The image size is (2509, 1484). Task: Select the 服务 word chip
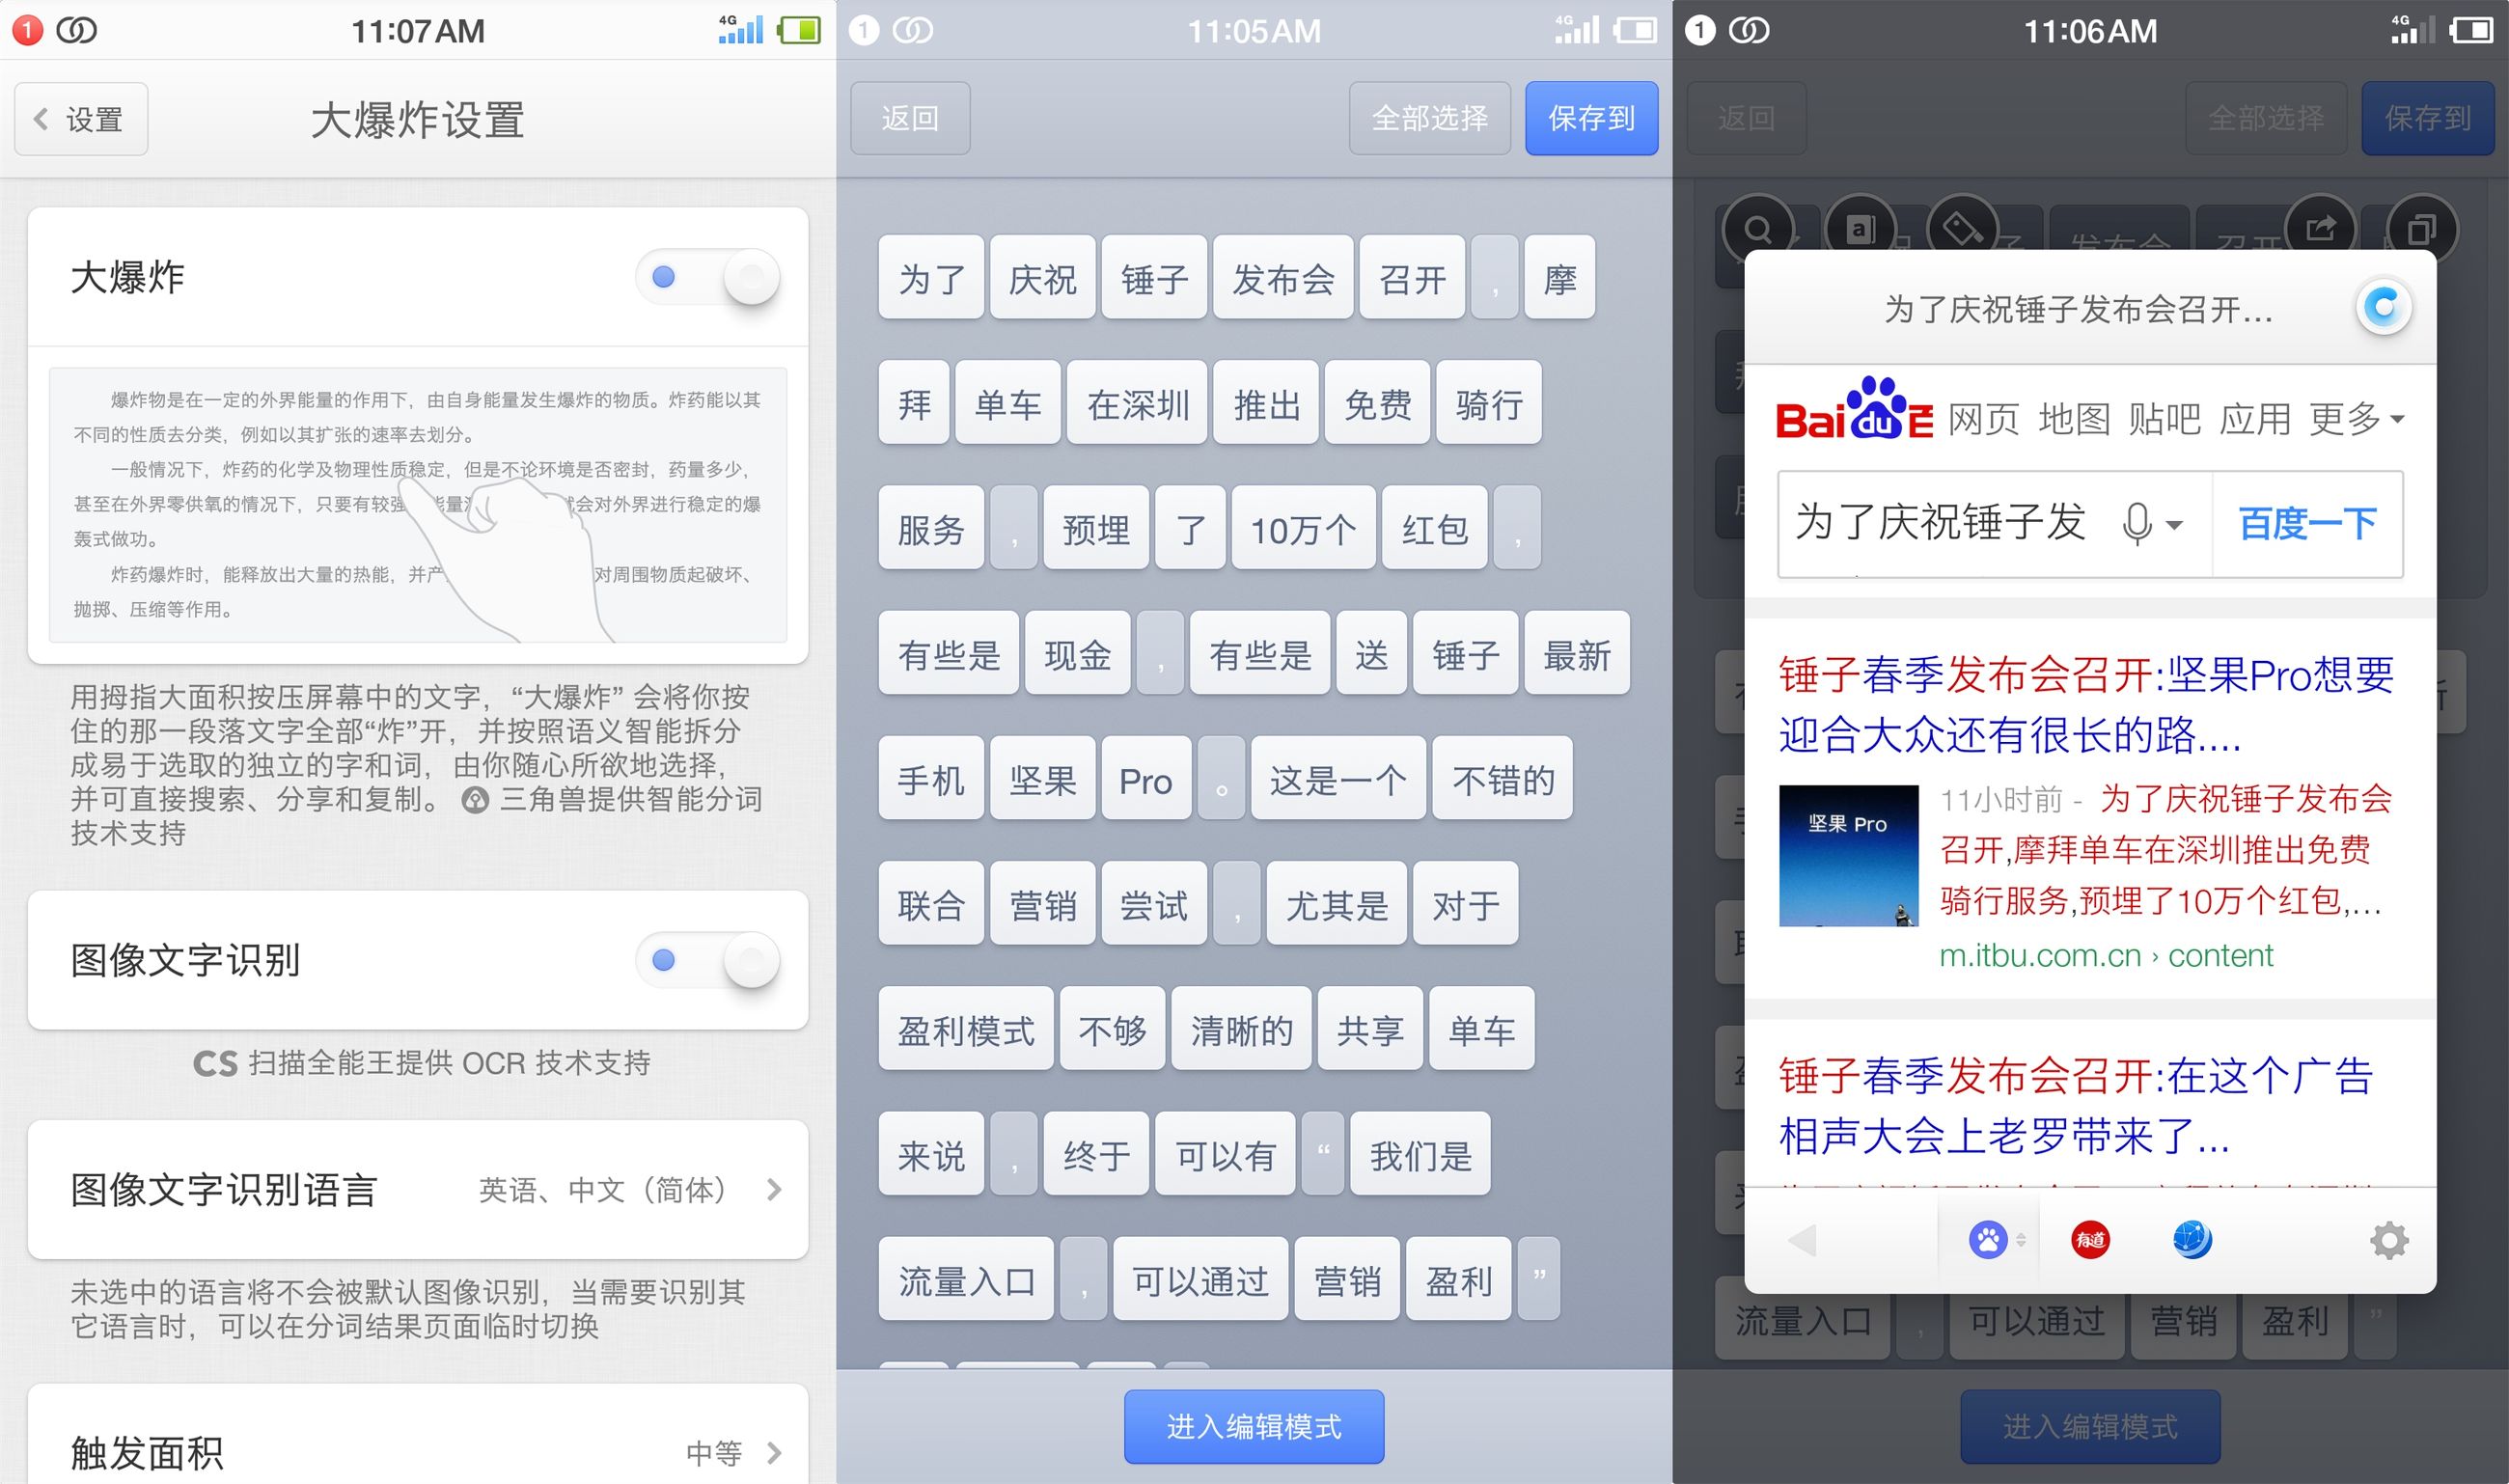(x=931, y=528)
